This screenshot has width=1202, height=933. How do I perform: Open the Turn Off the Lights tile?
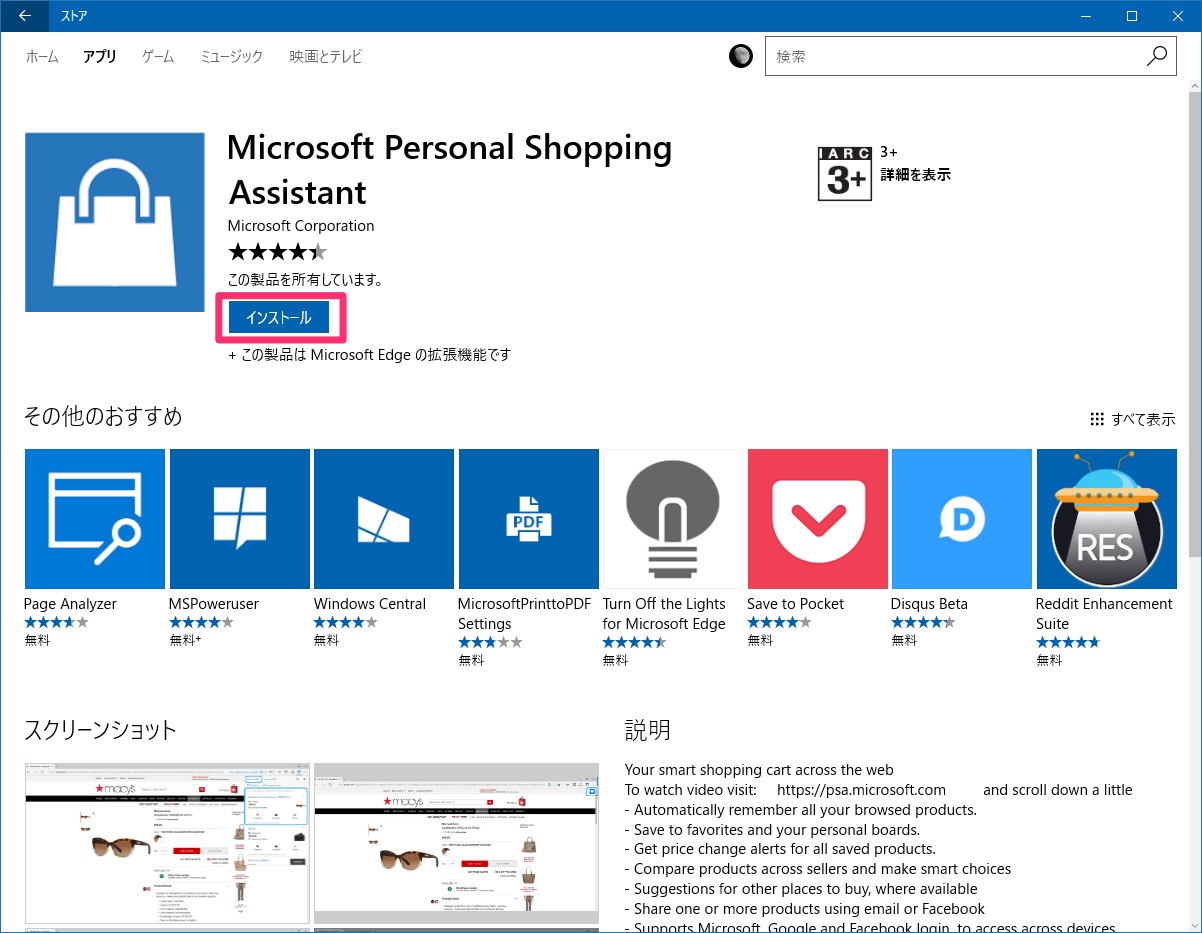pos(673,519)
